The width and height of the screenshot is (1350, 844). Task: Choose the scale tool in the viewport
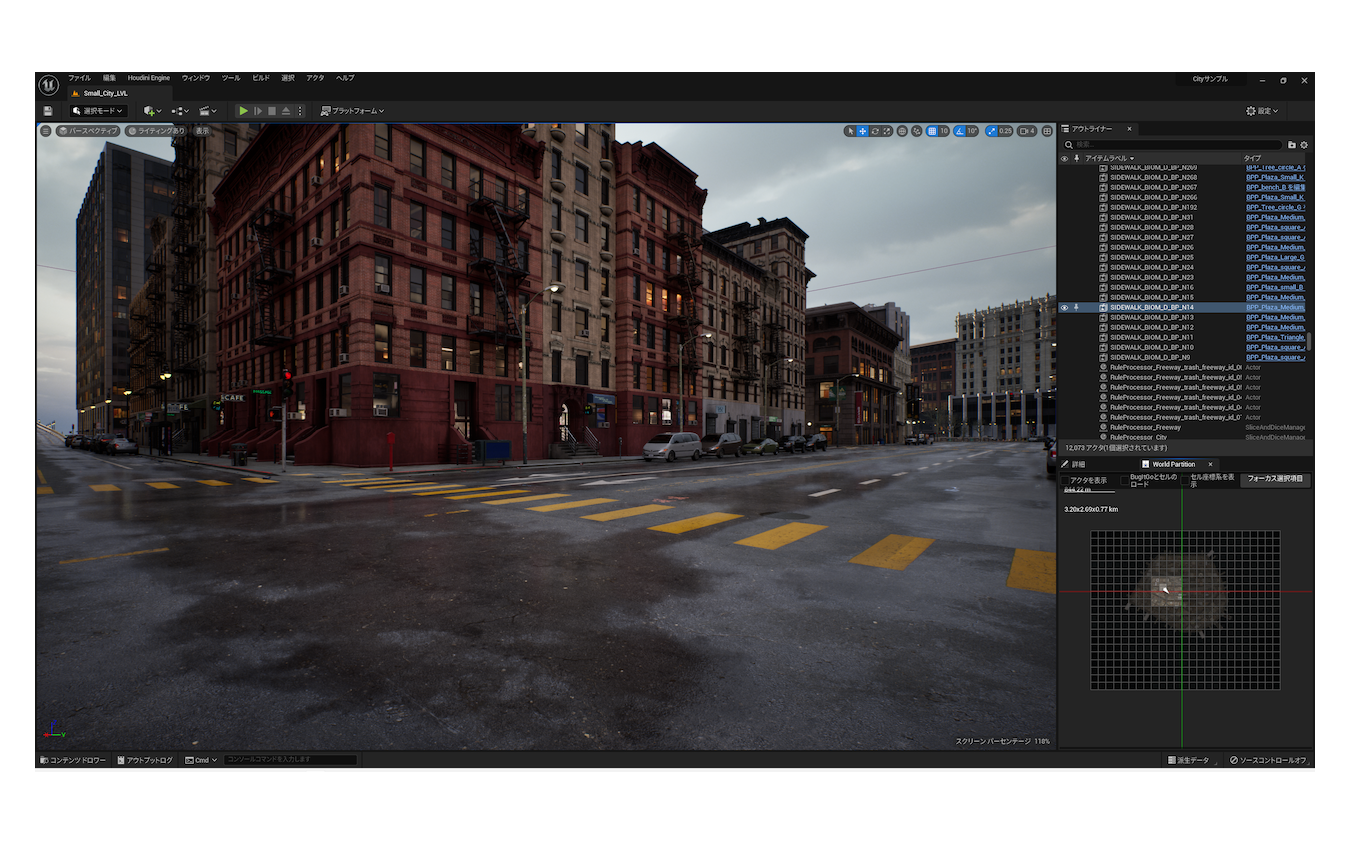pos(887,131)
